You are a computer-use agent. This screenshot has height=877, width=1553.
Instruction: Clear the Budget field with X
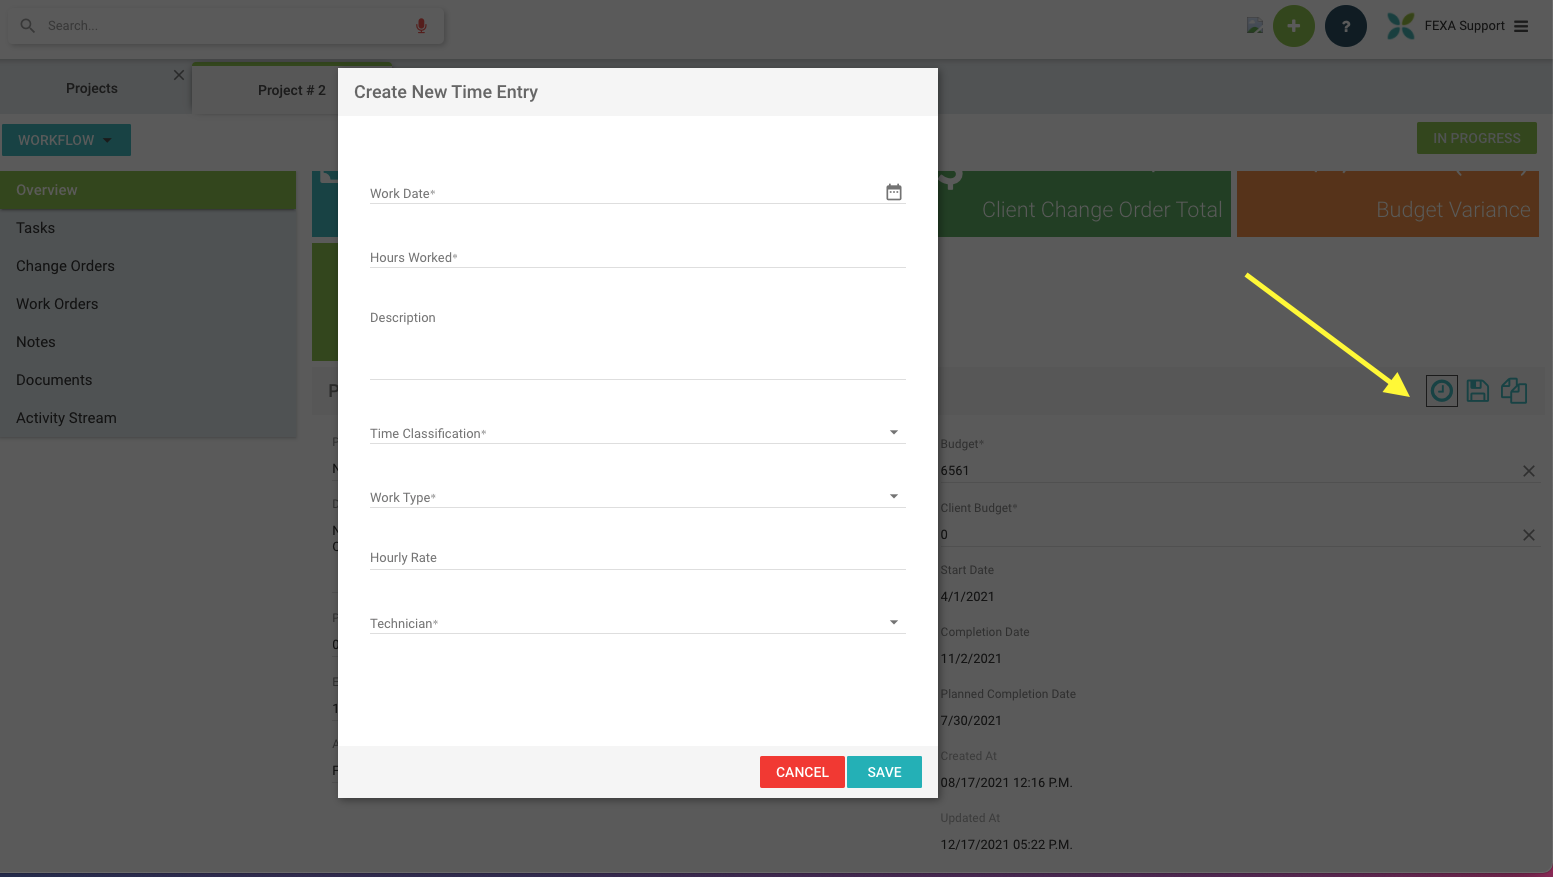pos(1528,471)
